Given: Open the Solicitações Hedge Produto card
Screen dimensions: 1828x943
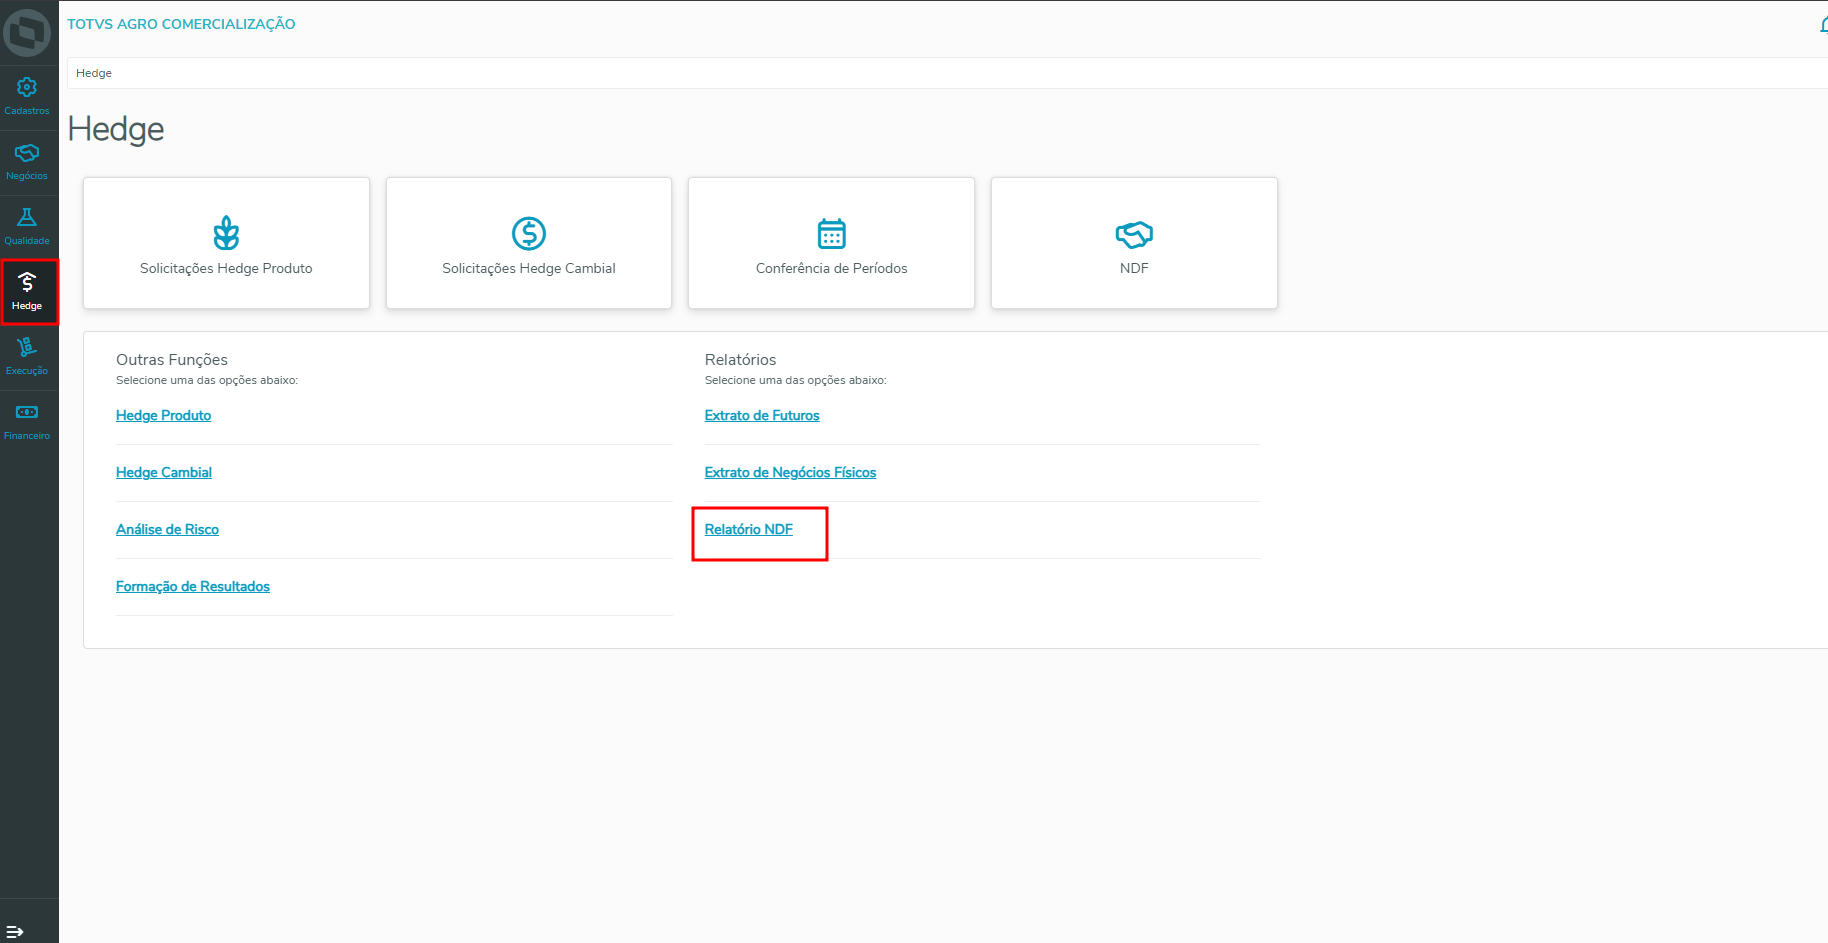Looking at the screenshot, I should point(226,243).
